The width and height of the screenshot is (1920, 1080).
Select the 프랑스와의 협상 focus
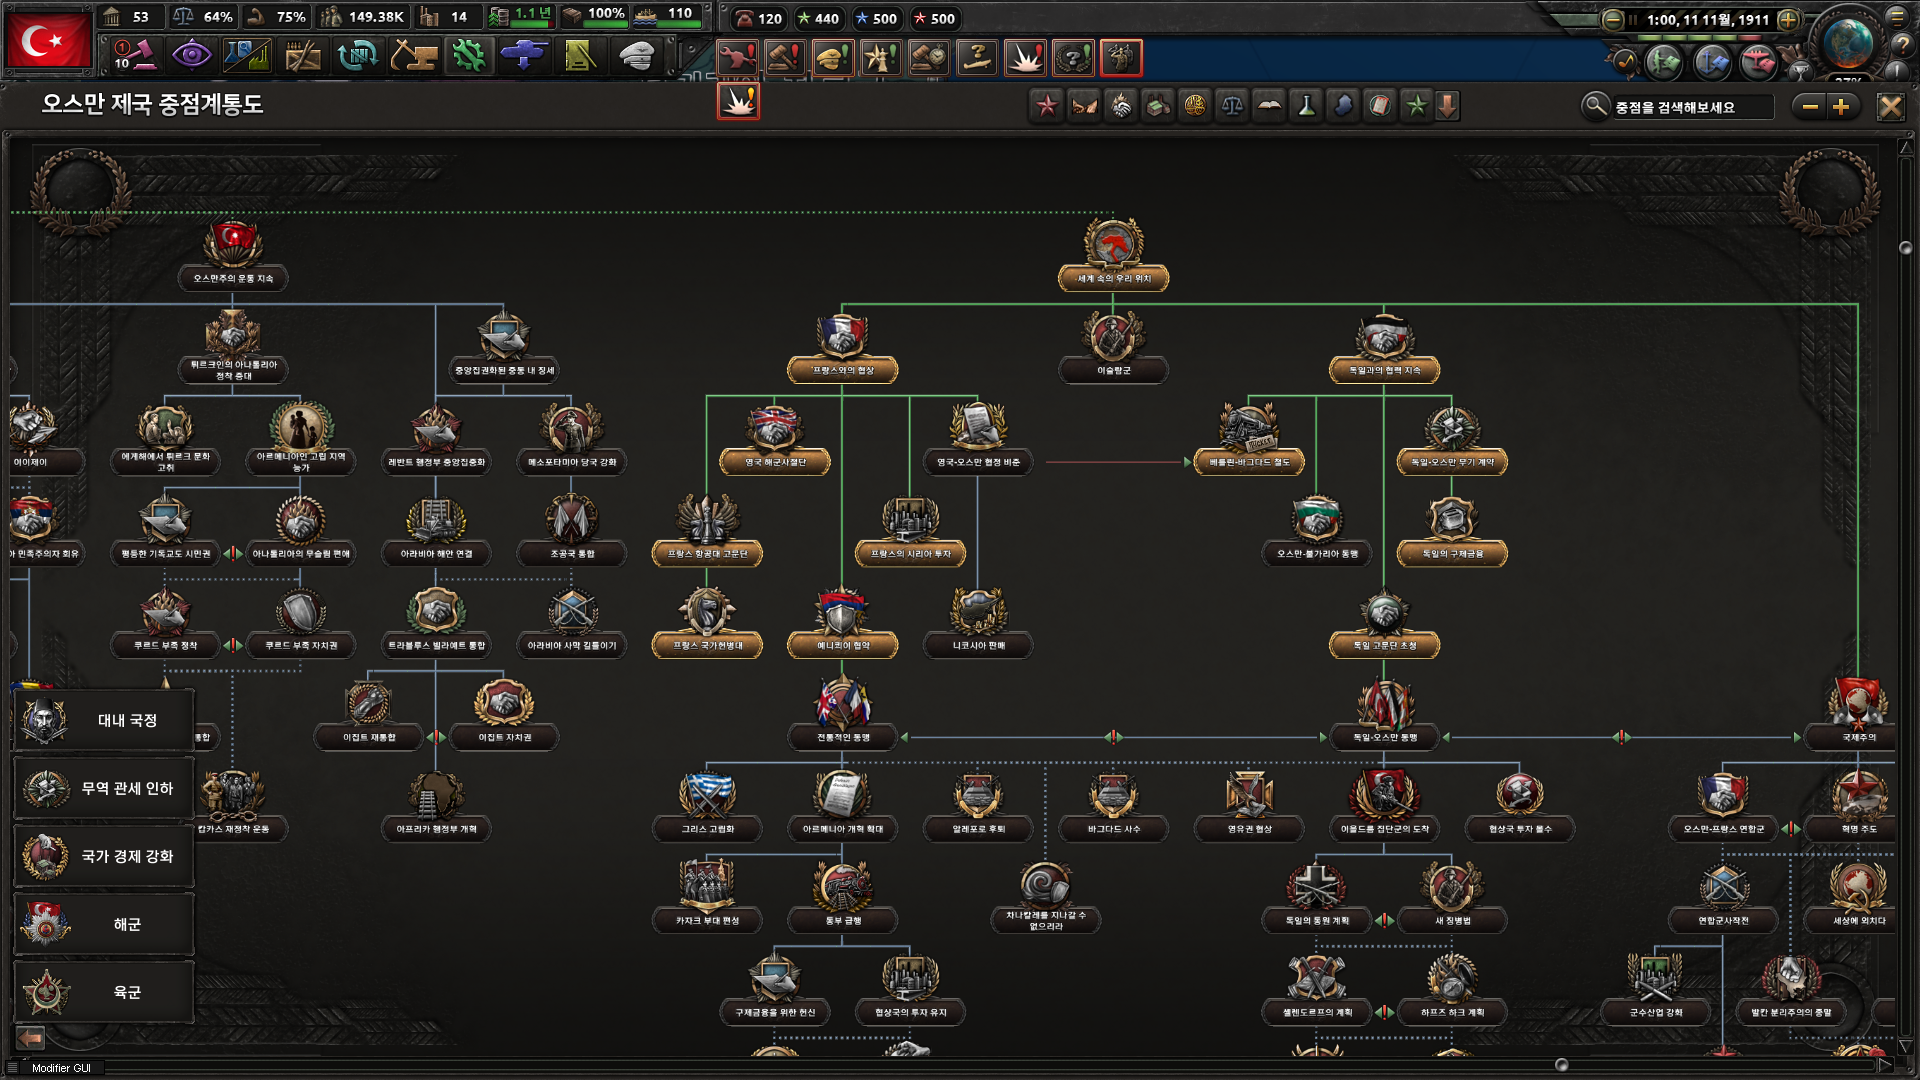click(842, 348)
